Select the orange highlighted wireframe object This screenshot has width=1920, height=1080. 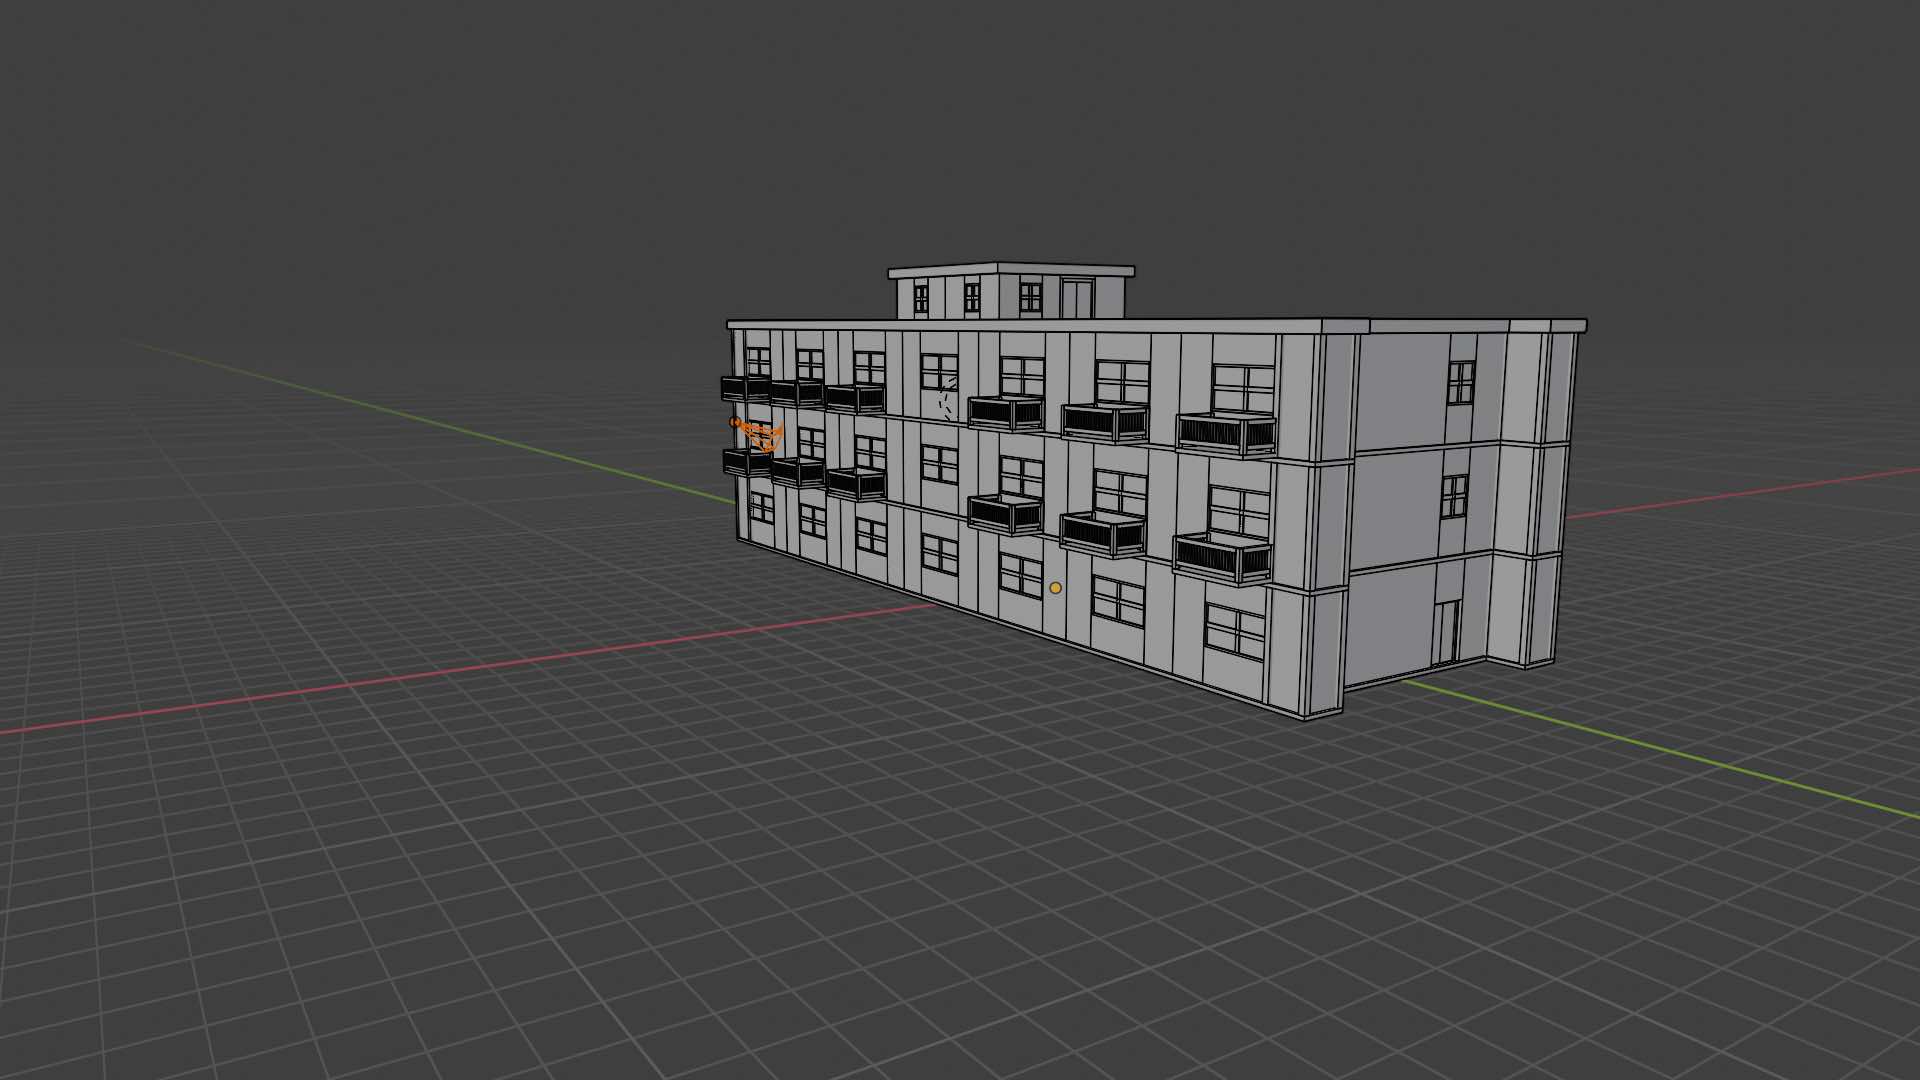click(x=760, y=435)
